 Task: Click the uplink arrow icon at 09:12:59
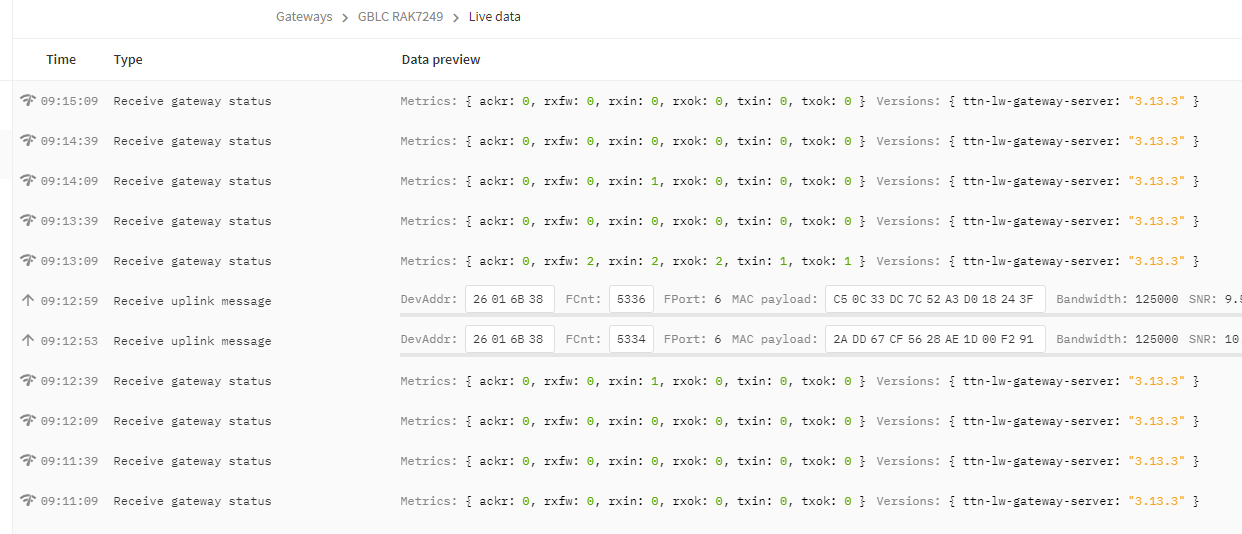pyautogui.click(x=28, y=300)
